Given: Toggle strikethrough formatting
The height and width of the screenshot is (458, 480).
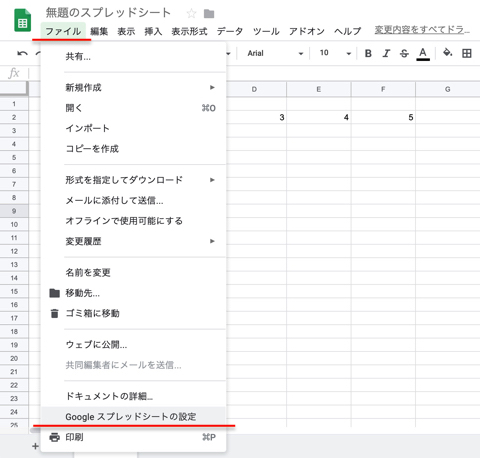Looking at the screenshot, I should [404, 53].
